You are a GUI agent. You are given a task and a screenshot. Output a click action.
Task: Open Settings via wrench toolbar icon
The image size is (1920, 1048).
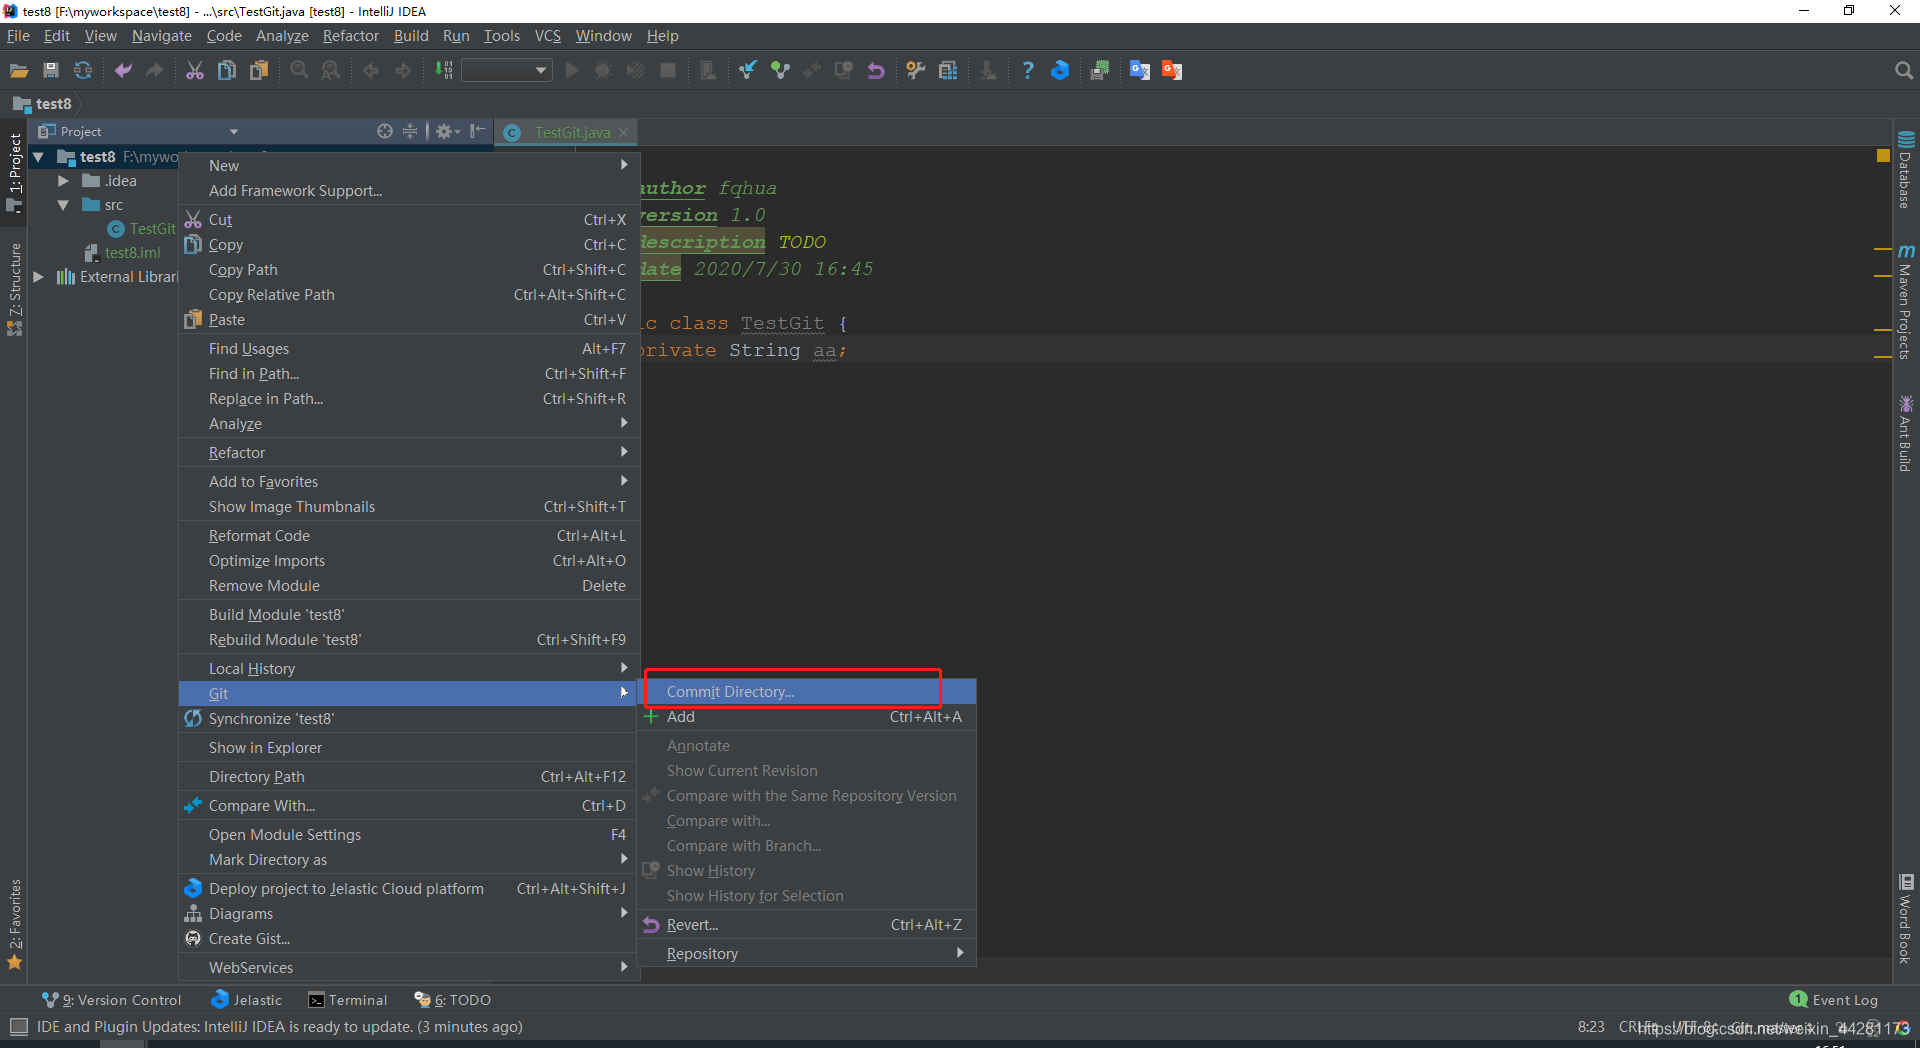pos(916,70)
